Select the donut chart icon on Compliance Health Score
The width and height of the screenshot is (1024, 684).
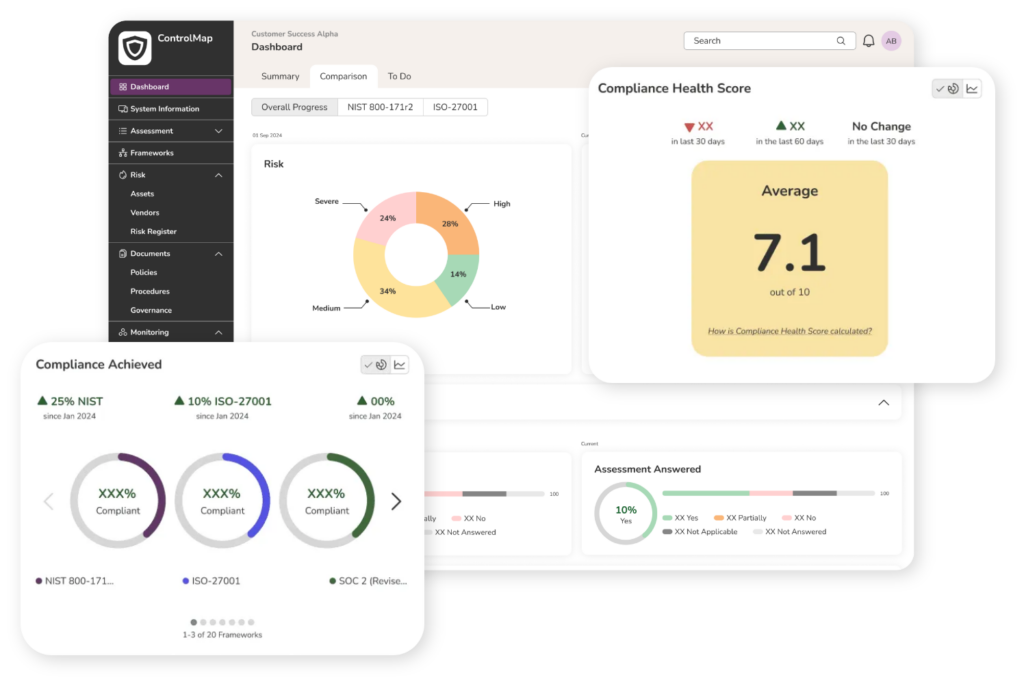[953, 88]
